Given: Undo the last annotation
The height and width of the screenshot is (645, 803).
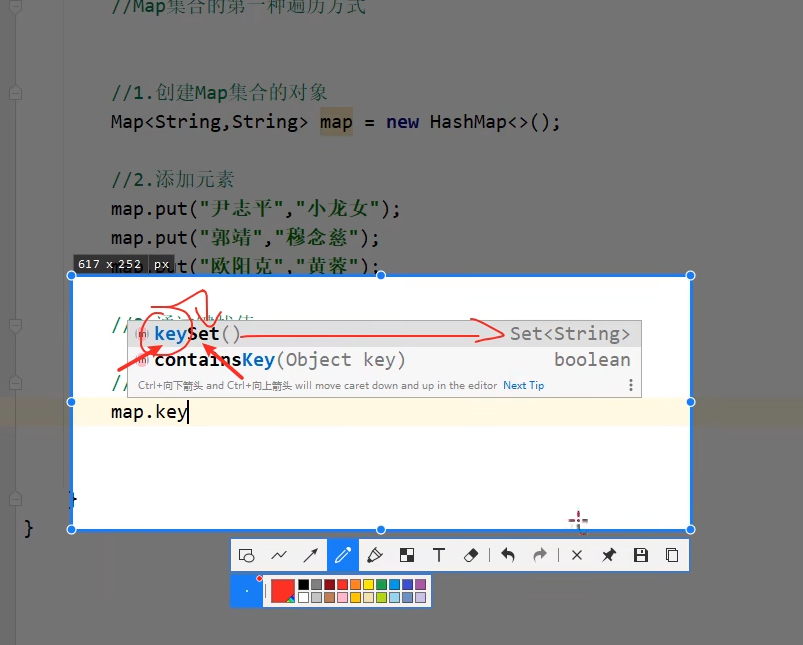Looking at the screenshot, I should click(508, 555).
